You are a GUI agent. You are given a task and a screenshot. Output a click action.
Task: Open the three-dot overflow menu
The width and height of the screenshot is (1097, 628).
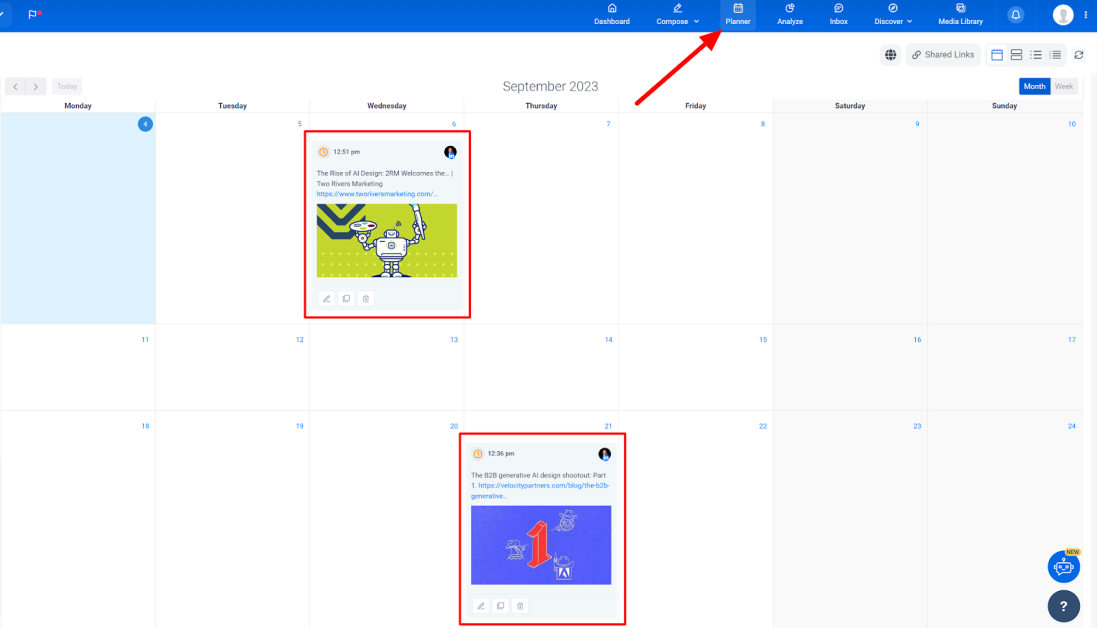(x=1085, y=14)
